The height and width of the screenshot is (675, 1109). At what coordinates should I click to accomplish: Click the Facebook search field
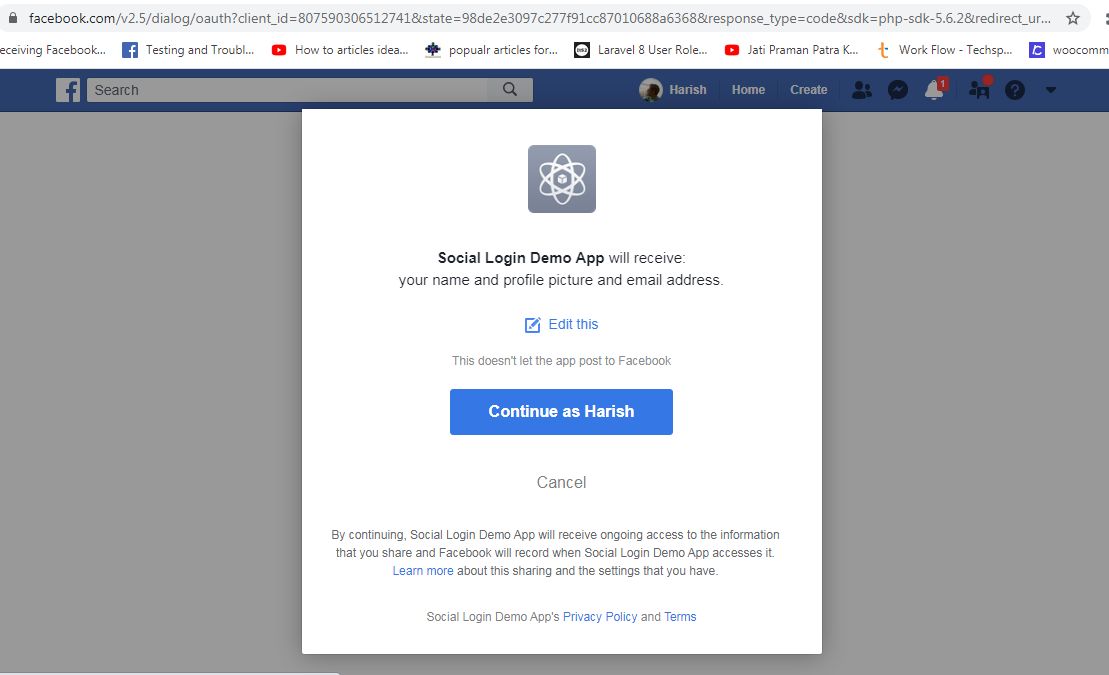pos(287,90)
